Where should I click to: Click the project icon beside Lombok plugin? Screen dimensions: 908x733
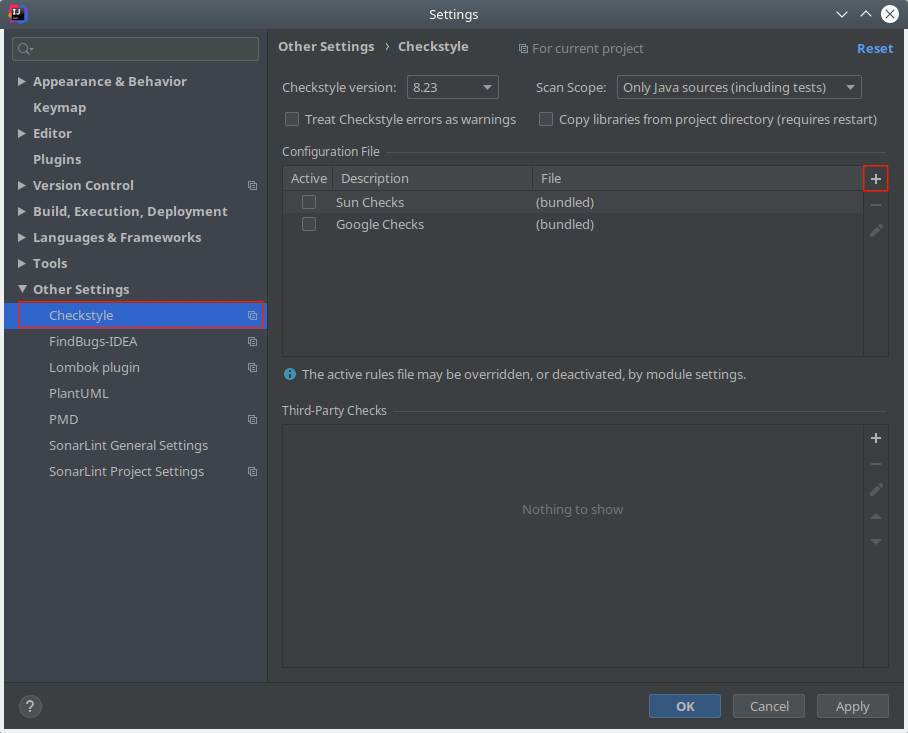252,368
